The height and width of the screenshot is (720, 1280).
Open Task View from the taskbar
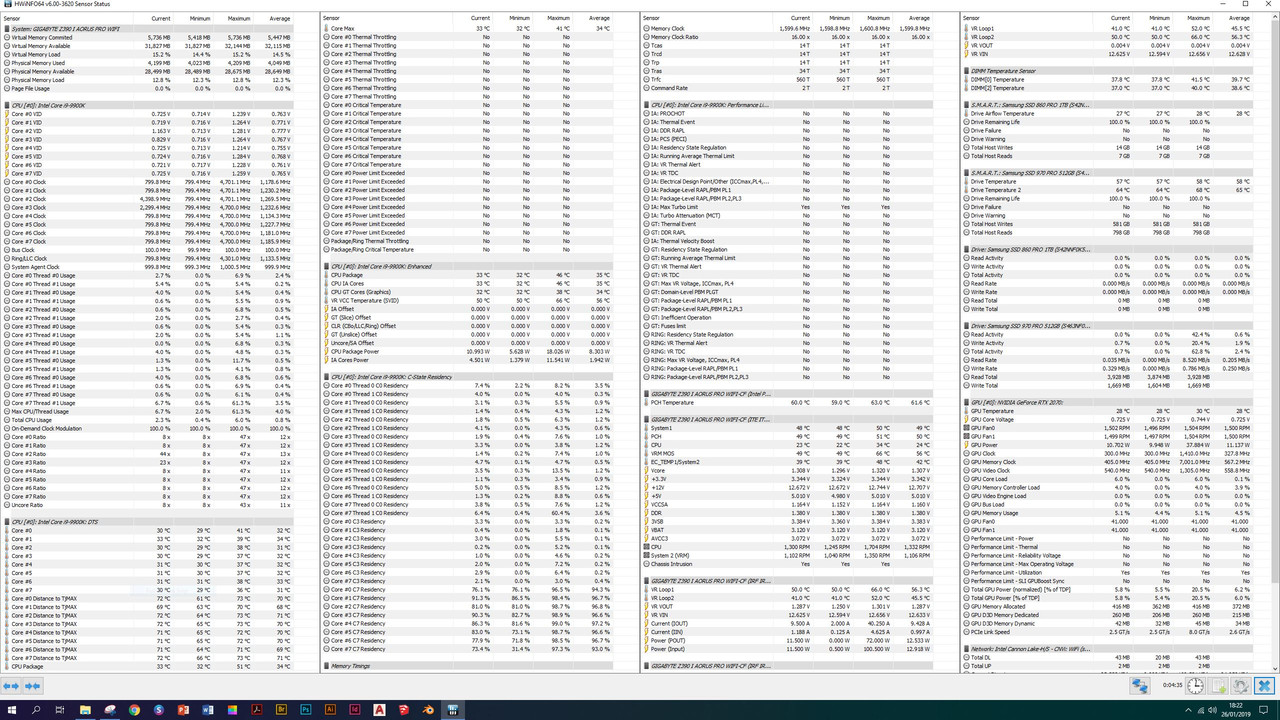click(x=58, y=710)
